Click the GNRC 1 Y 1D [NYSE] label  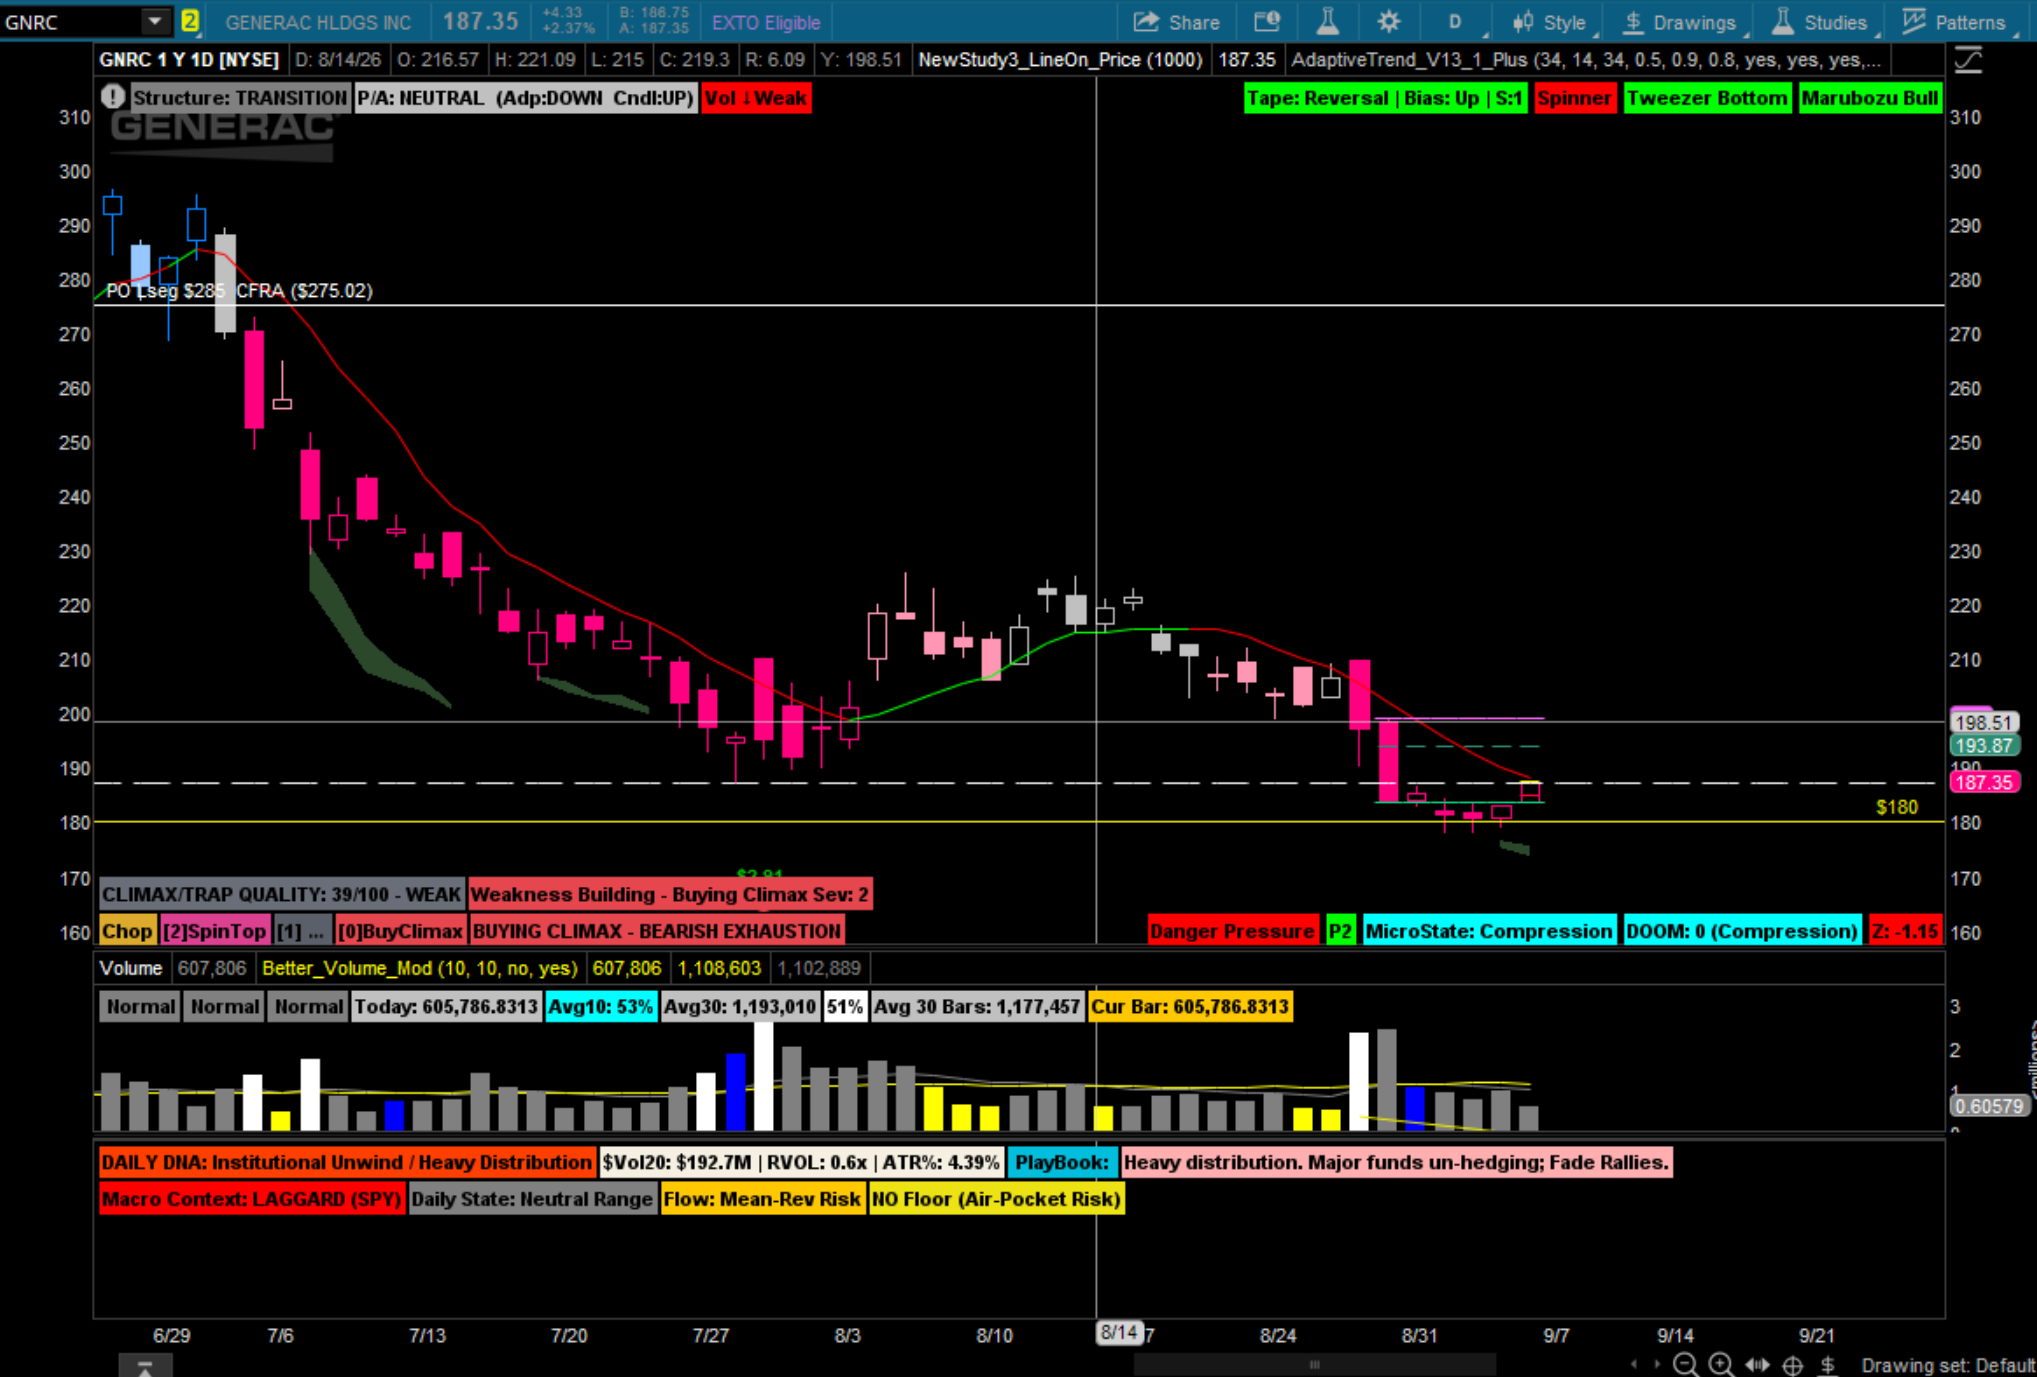click(x=189, y=60)
